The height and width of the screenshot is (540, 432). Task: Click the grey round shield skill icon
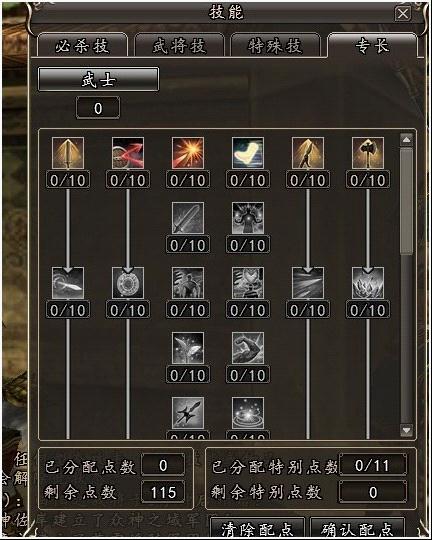(x=128, y=283)
